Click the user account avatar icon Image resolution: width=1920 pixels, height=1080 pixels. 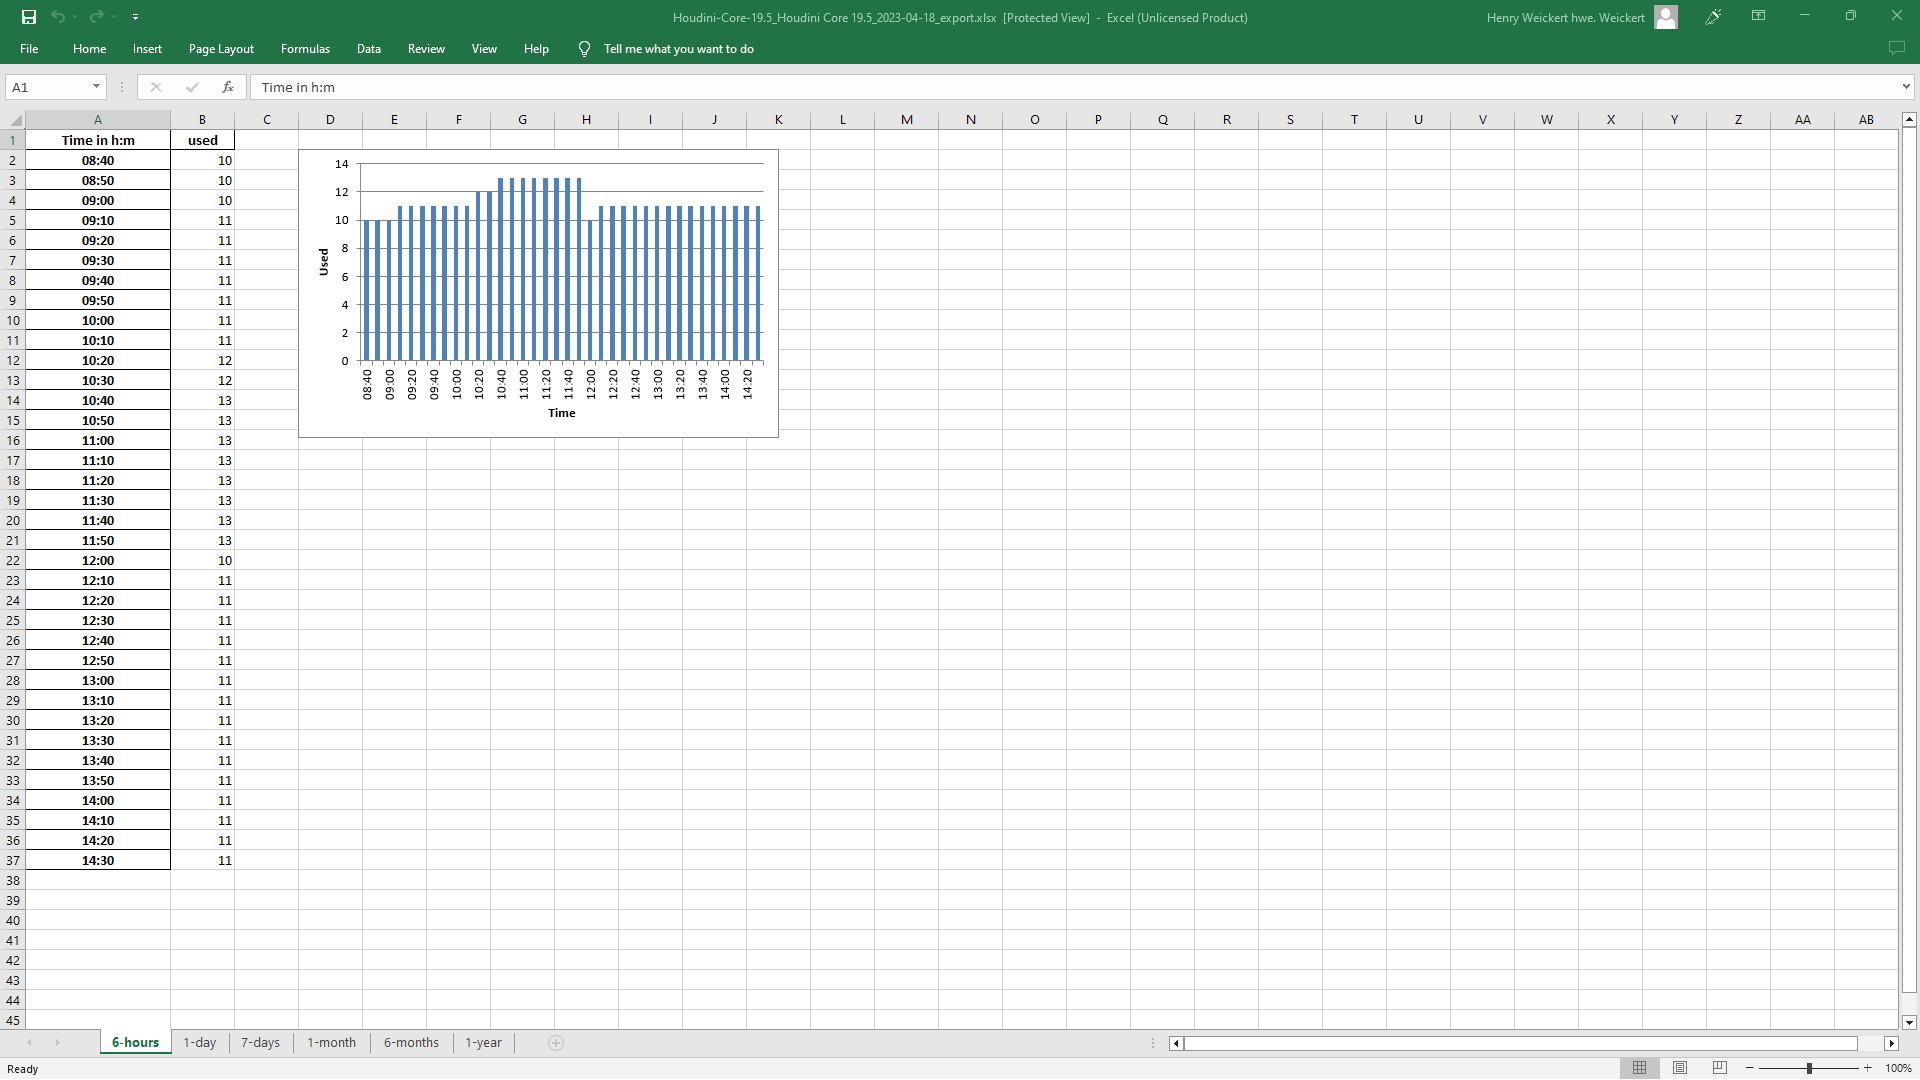pyautogui.click(x=1666, y=17)
